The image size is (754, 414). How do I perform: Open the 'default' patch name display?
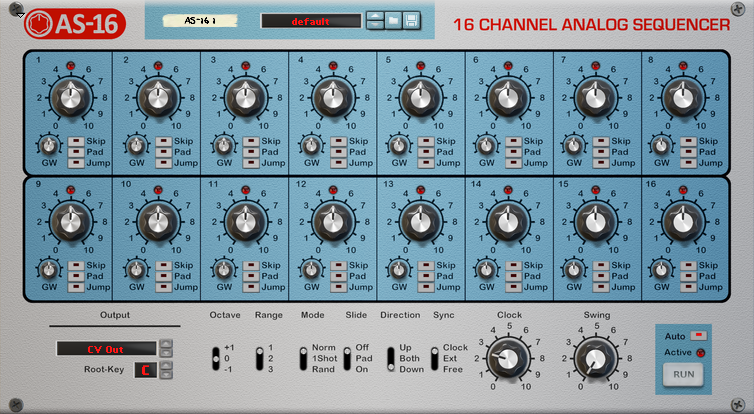(311, 21)
